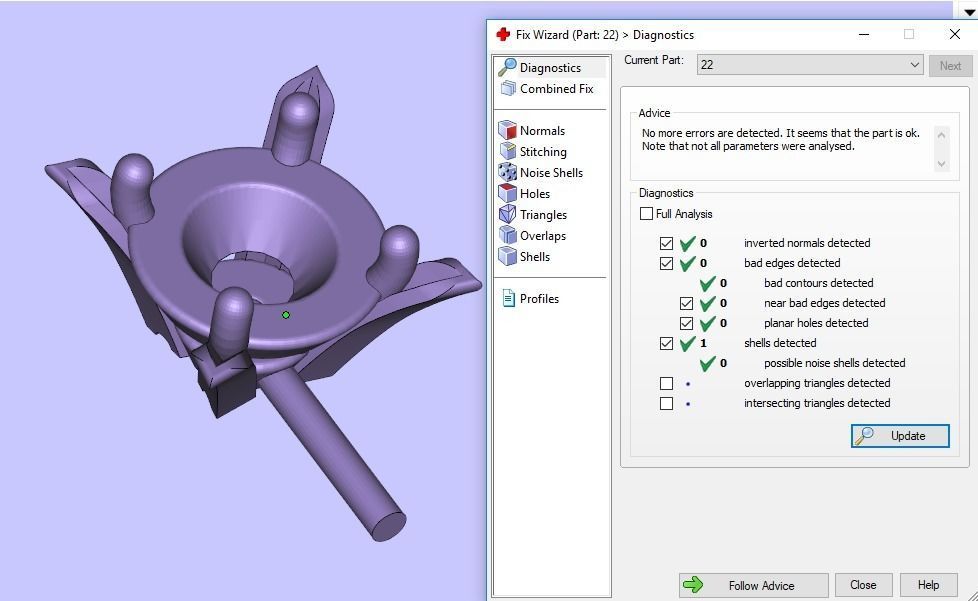The height and width of the screenshot is (601, 978).
Task: Open the Diagnostics page
Action: (x=550, y=67)
